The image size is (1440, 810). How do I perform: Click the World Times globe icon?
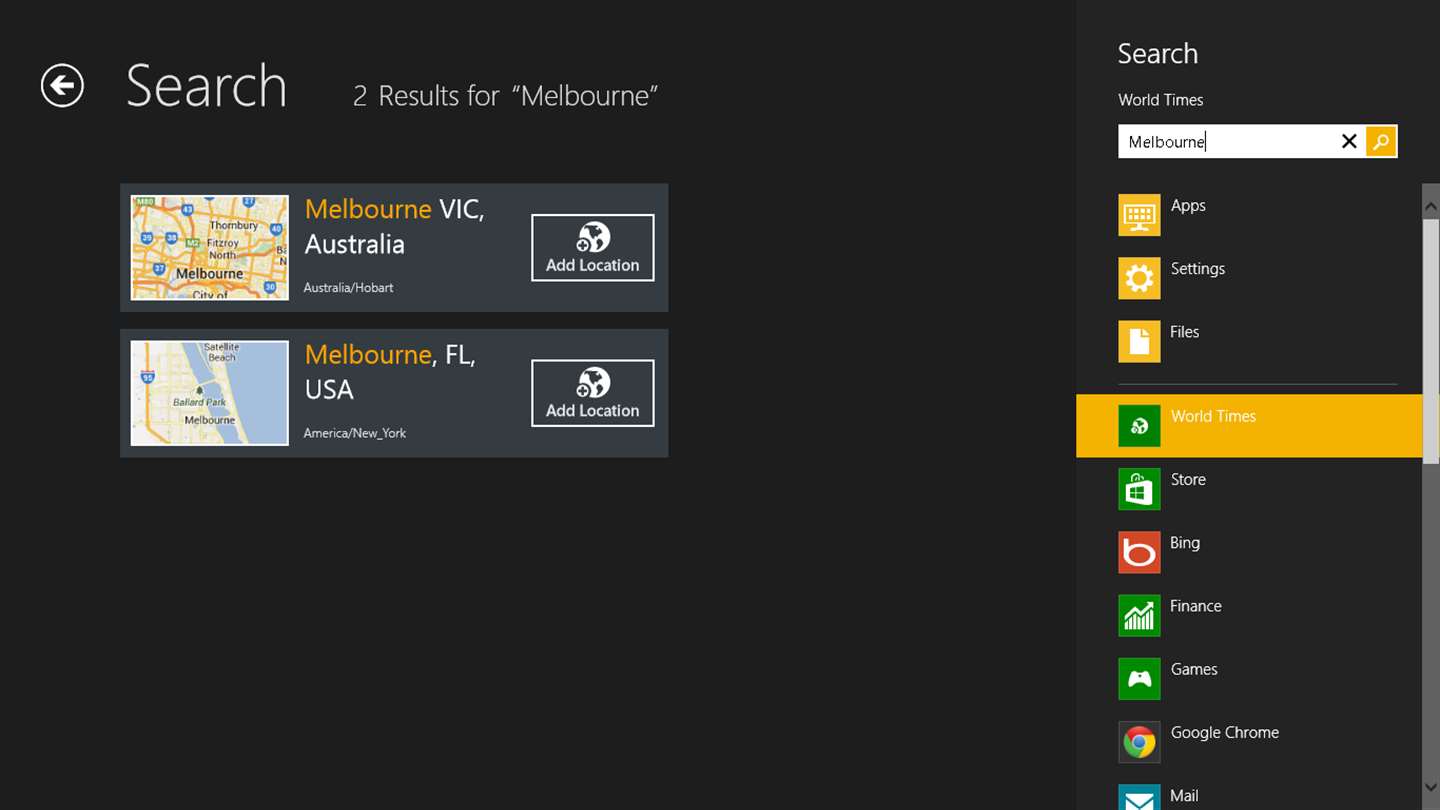coord(1139,426)
